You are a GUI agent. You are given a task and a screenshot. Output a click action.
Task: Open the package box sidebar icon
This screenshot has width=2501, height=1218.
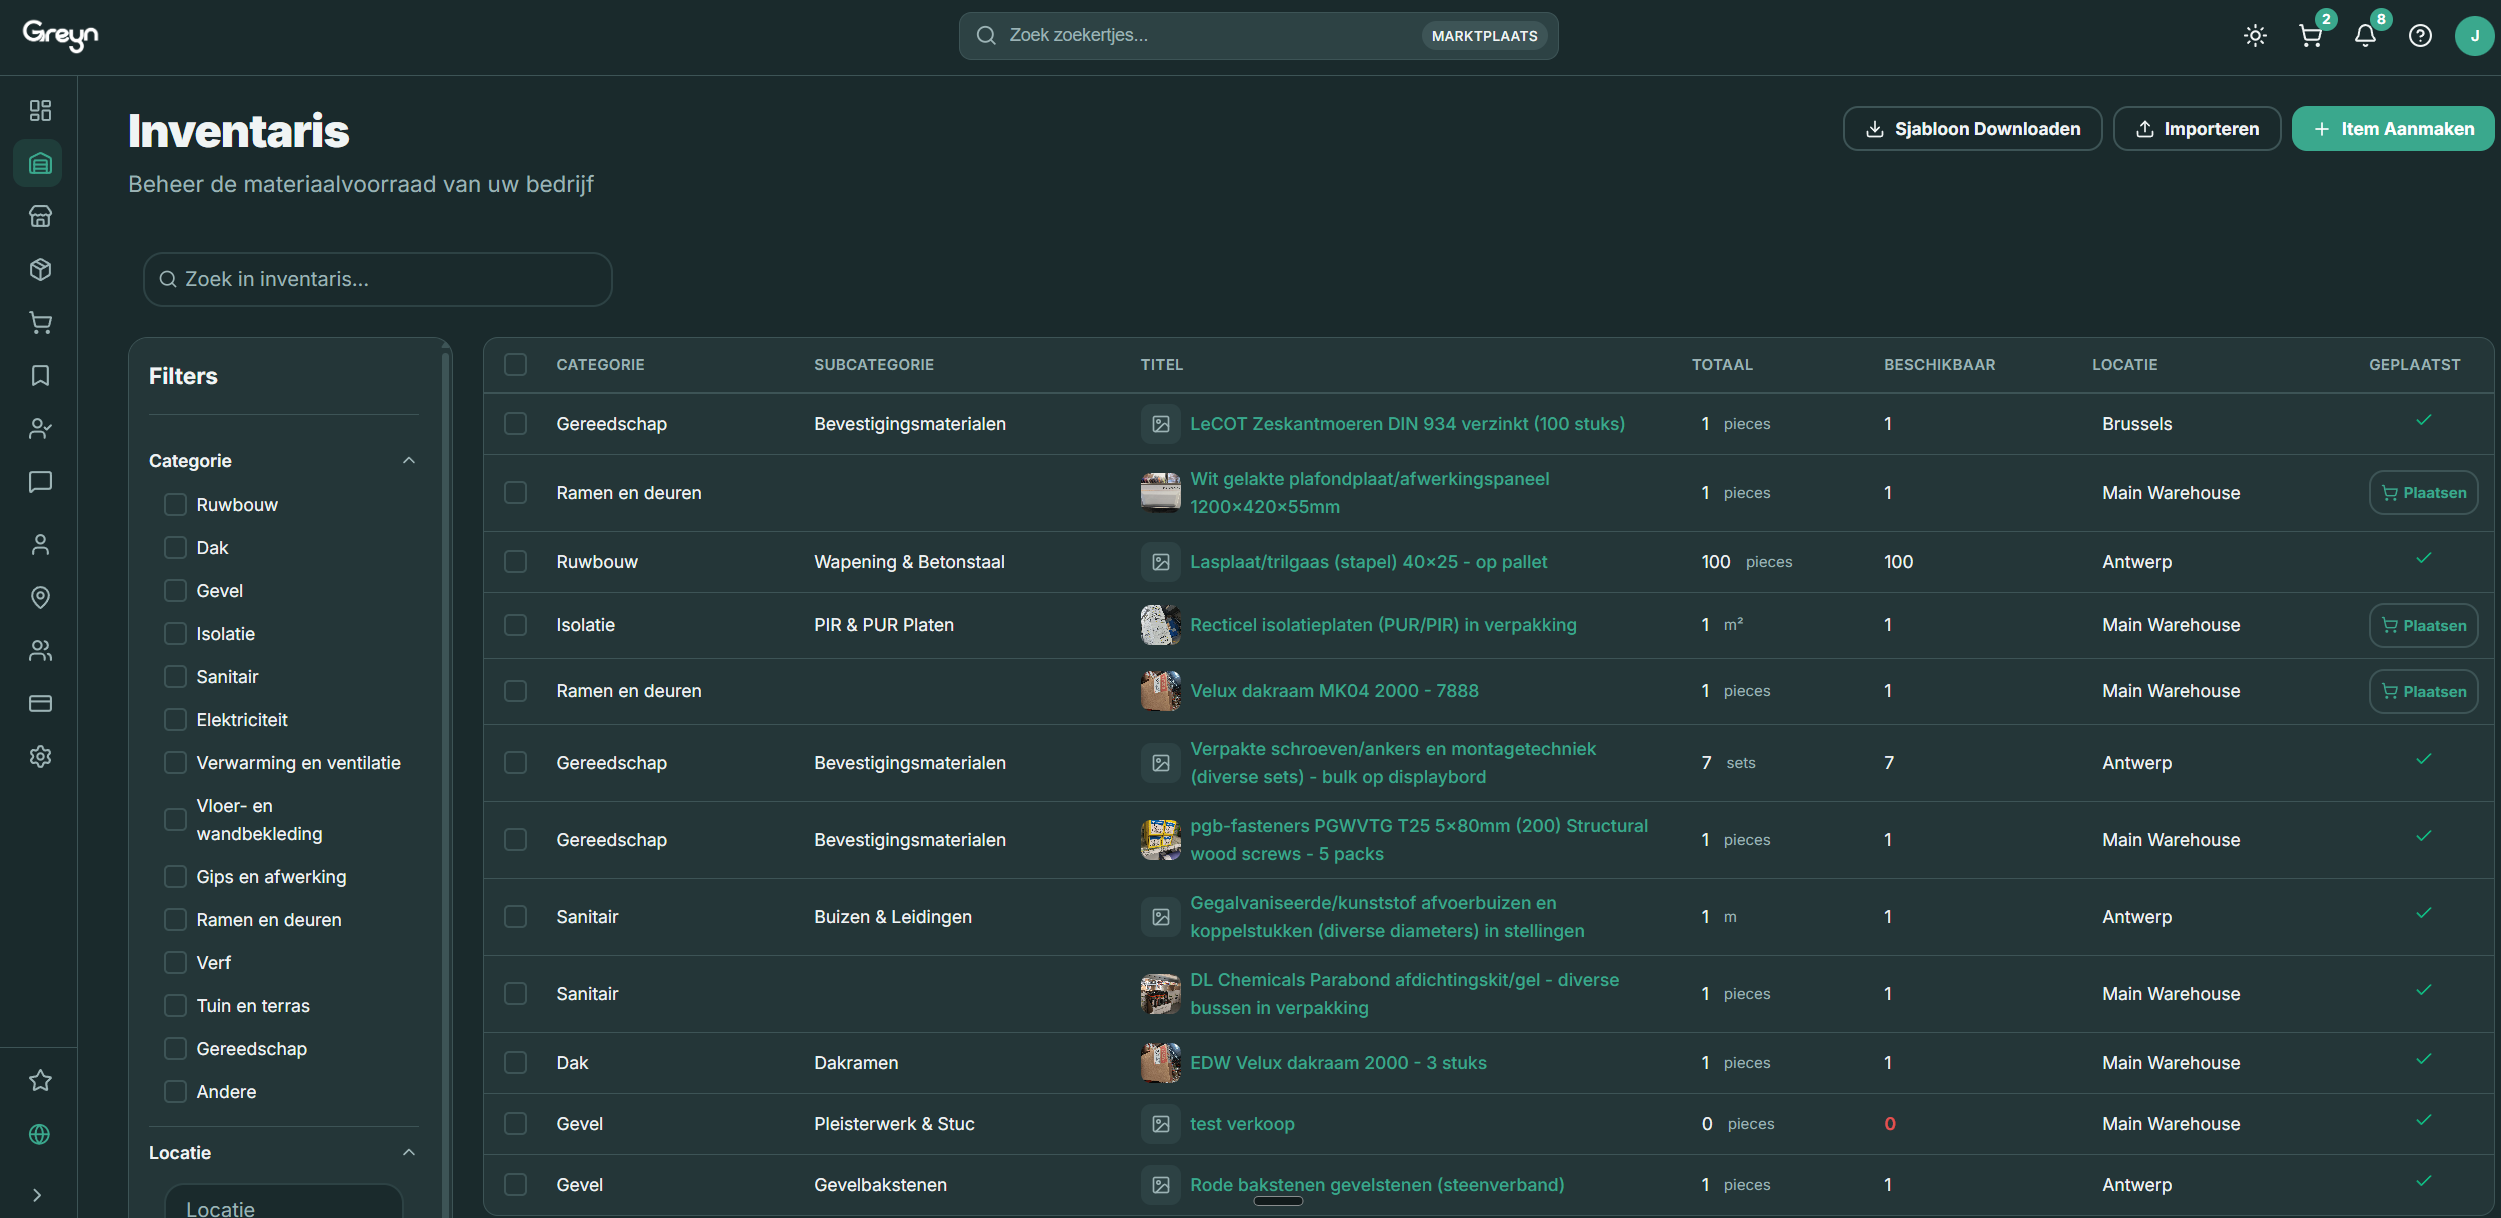click(40, 269)
